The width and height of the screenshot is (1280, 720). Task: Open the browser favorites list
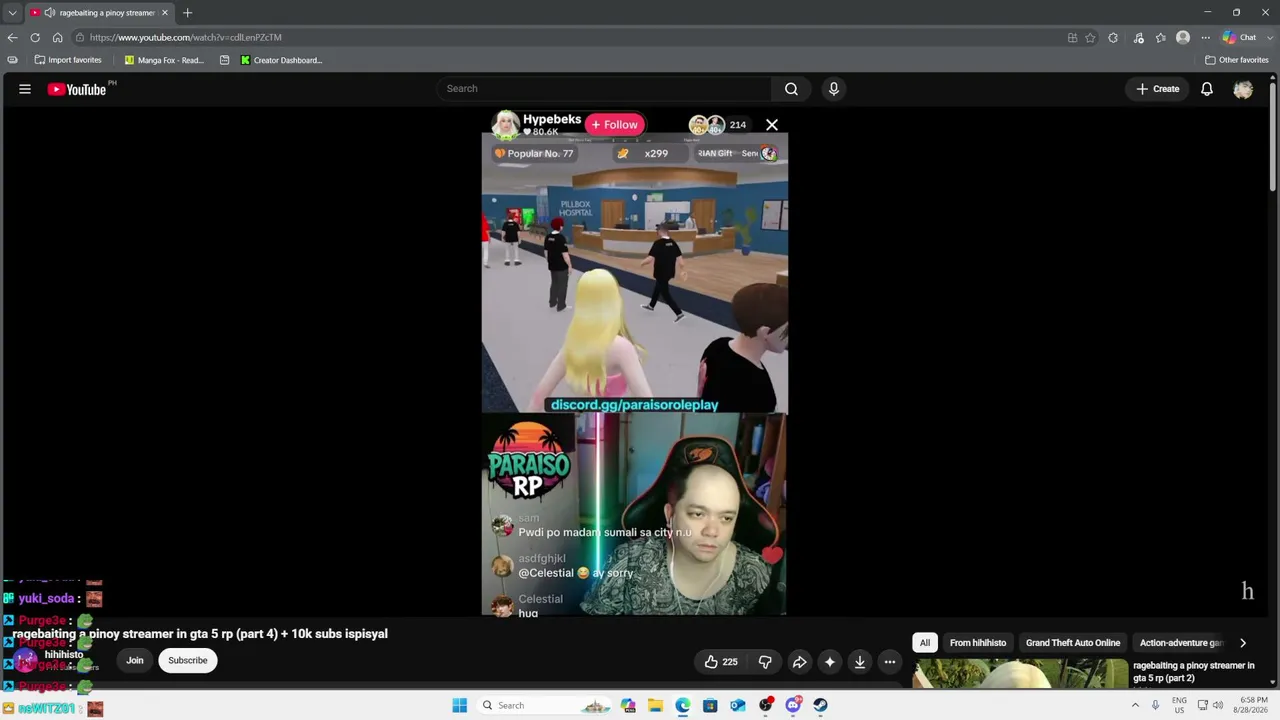pyautogui.click(x=1160, y=37)
